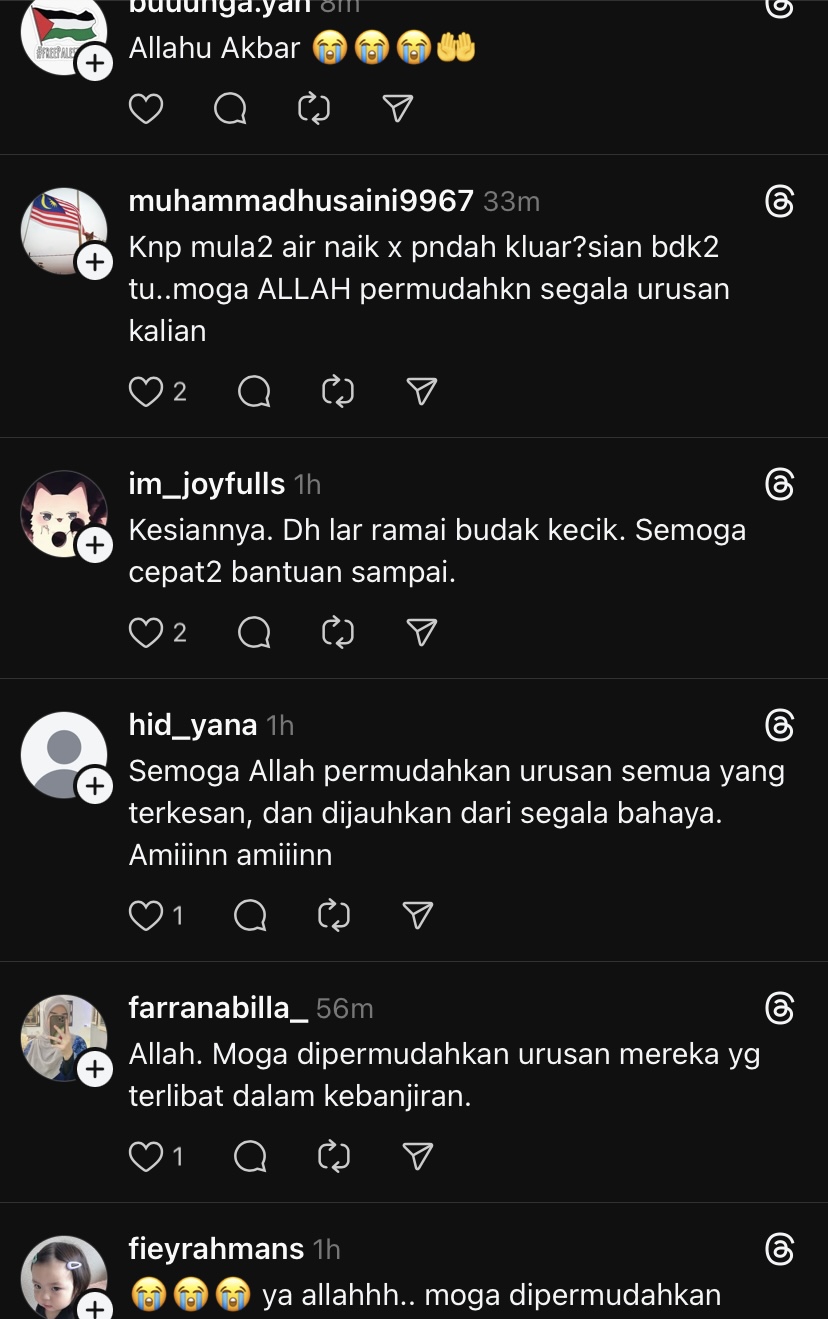
Task: Follow im_joyfulls via plus badge on avatar
Action: [94, 545]
